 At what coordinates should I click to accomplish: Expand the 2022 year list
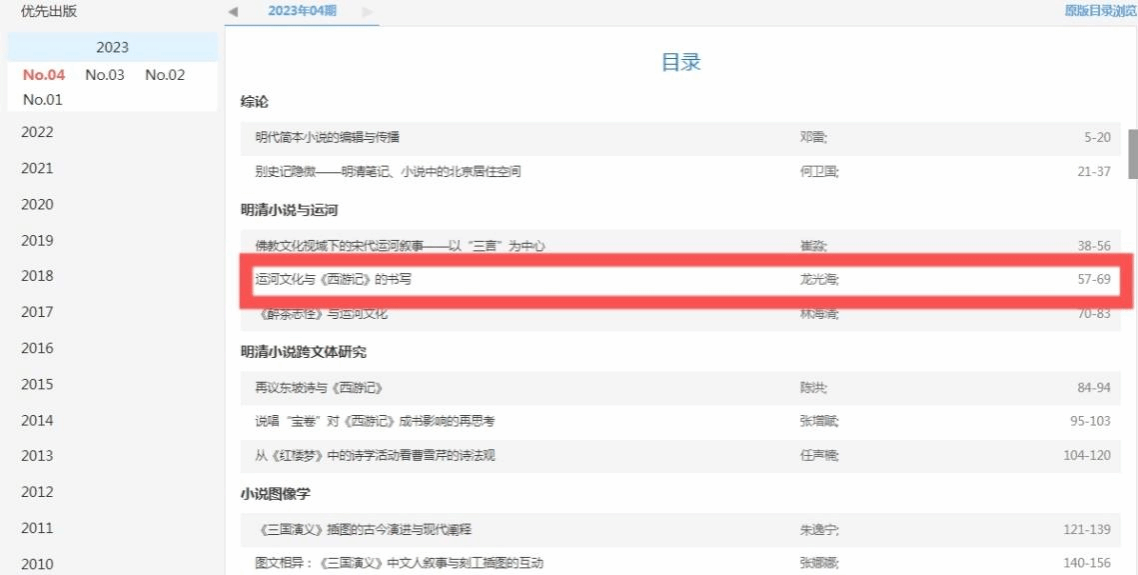(x=38, y=132)
